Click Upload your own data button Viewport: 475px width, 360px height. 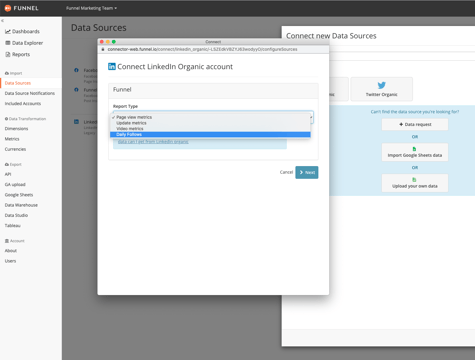tap(415, 183)
